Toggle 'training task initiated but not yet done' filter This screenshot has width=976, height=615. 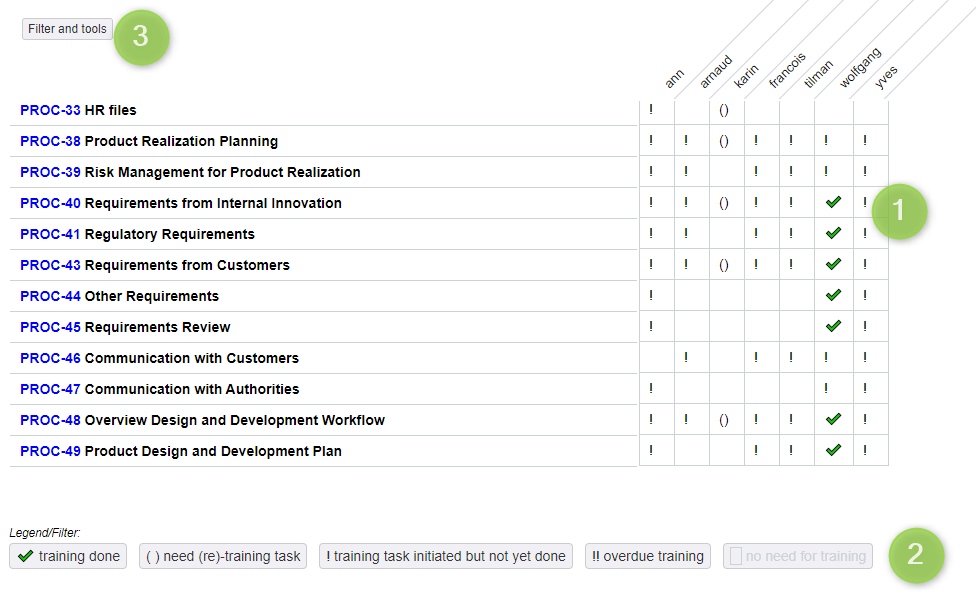[446, 556]
